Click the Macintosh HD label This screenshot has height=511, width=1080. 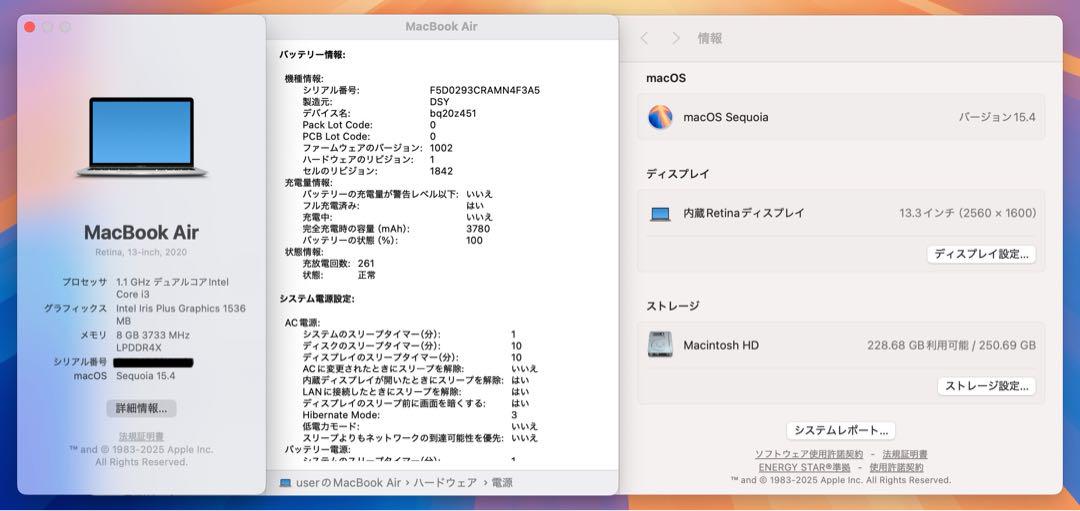(721, 345)
